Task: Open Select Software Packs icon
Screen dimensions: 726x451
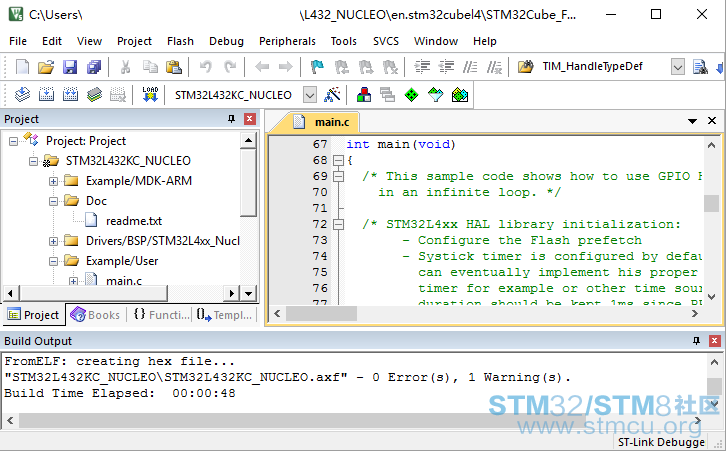Action: (435, 95)
